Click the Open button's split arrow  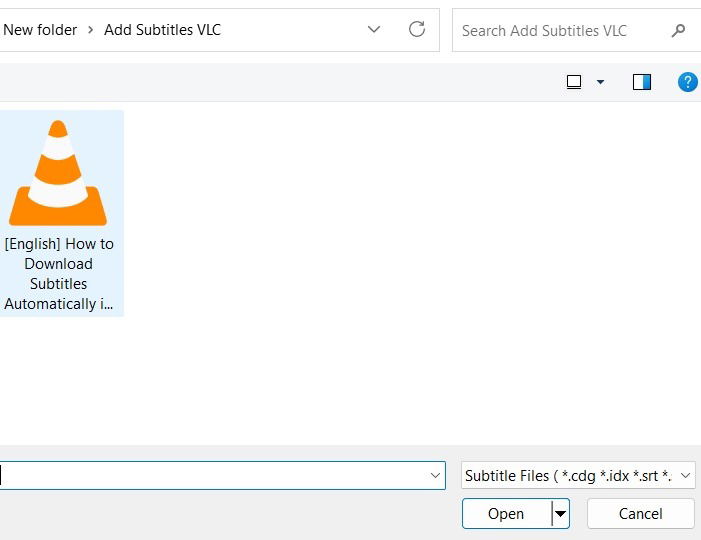[560, 514]
